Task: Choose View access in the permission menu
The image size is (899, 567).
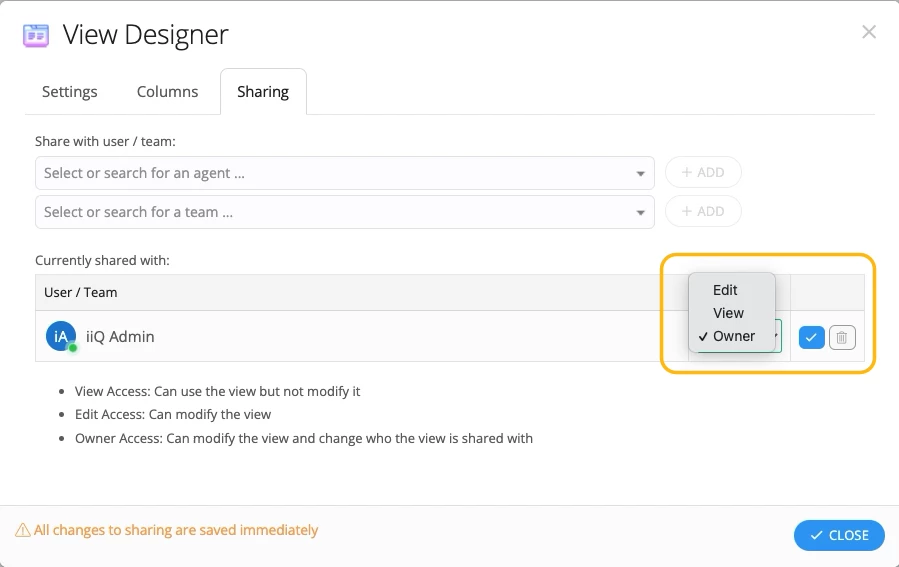Action: (x=728, y=313)
